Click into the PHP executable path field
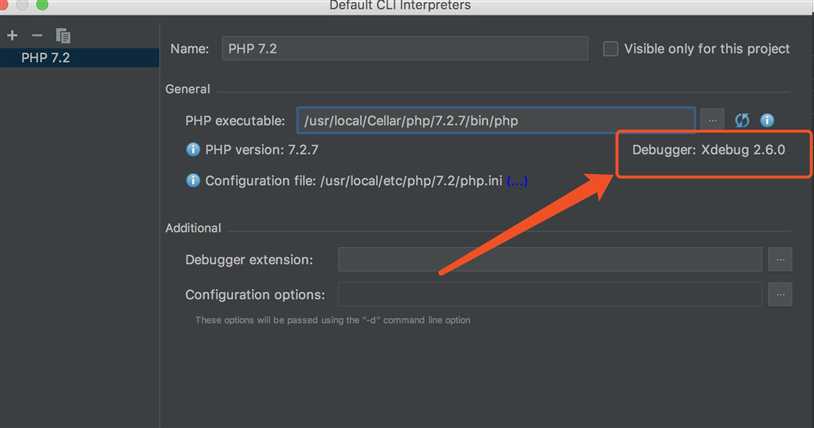Screen dimensions: 814x428 (496, 121)
